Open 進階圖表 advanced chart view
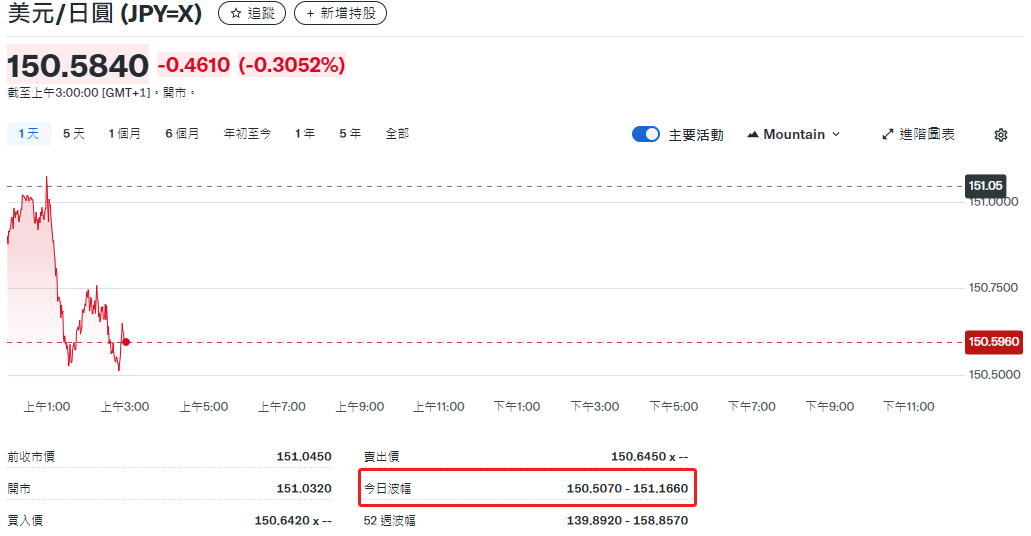Image resolution: width=1031 pixels, height=536 pixels. (x=918, y=134)
